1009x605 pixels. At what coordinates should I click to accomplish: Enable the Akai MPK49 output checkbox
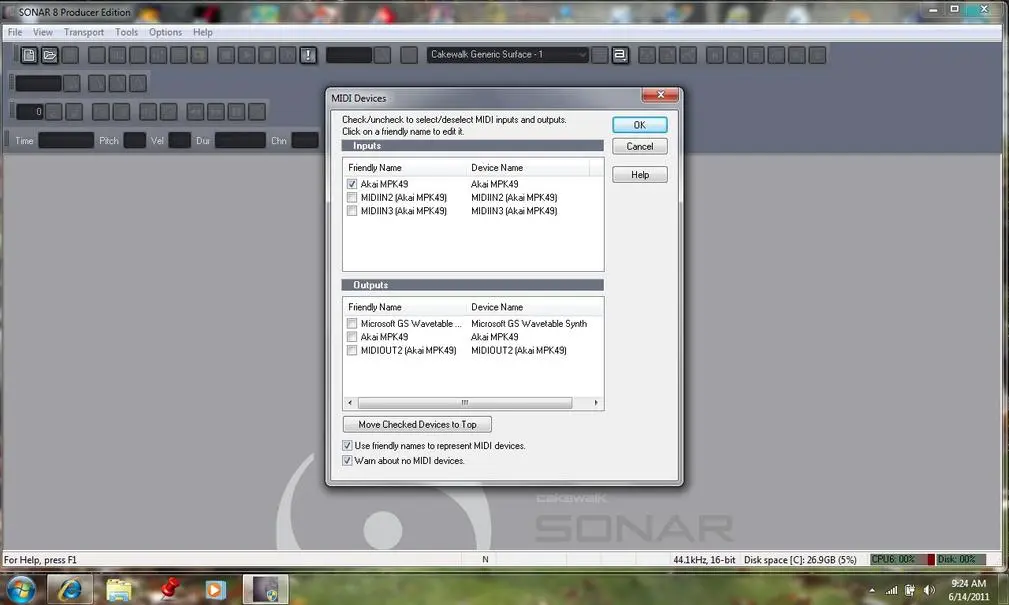(x=352, y=337)
